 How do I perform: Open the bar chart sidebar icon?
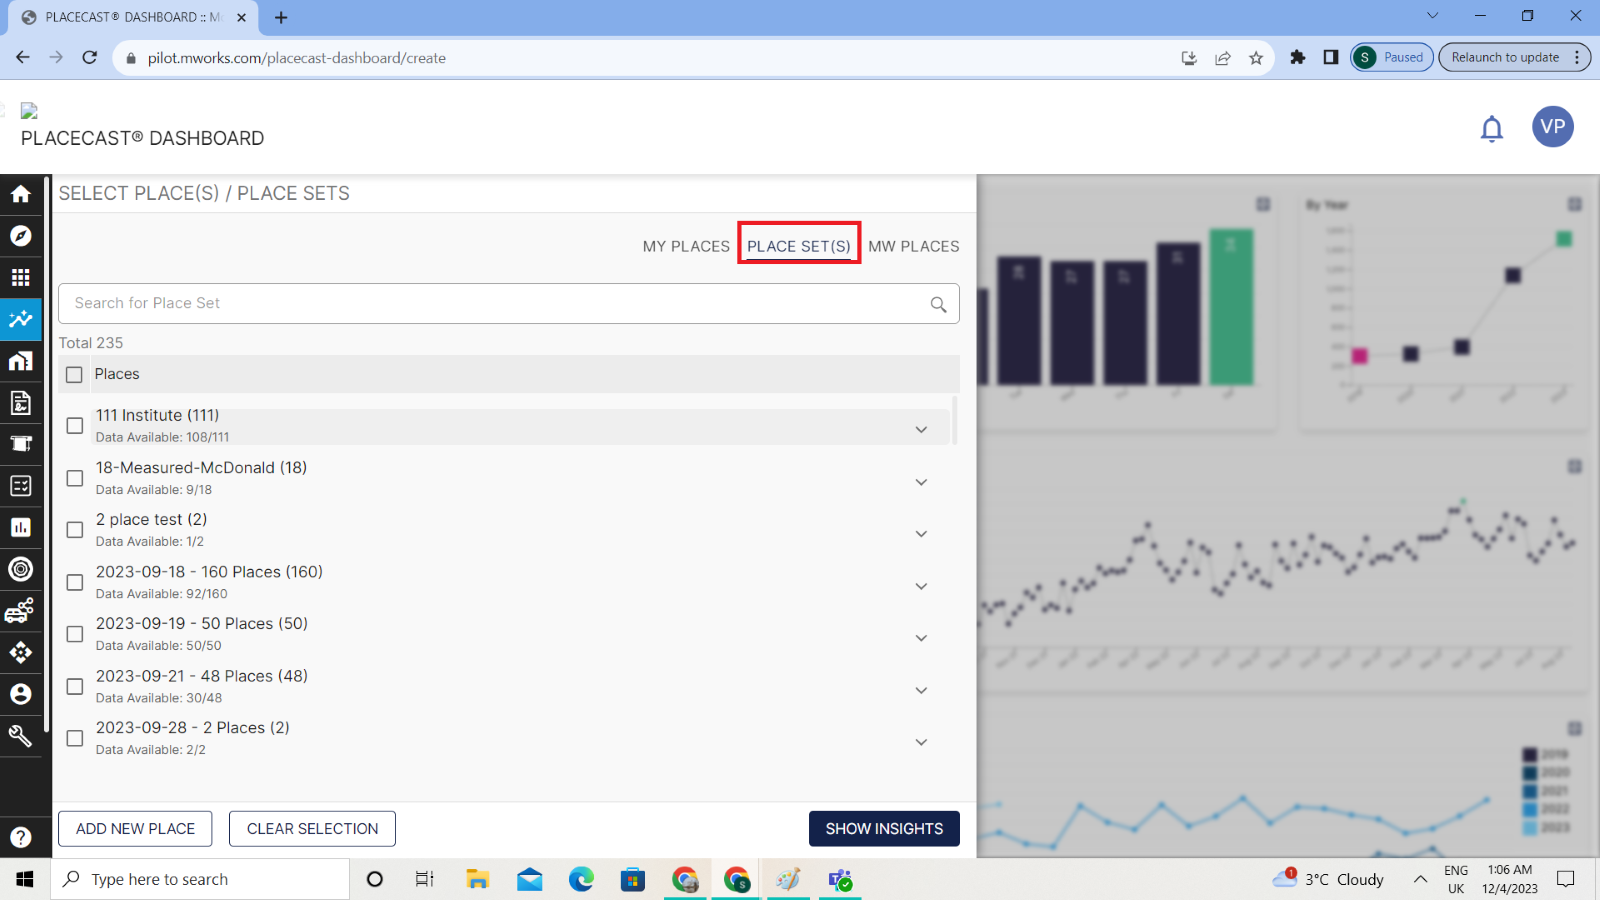(x=21, y=527)
